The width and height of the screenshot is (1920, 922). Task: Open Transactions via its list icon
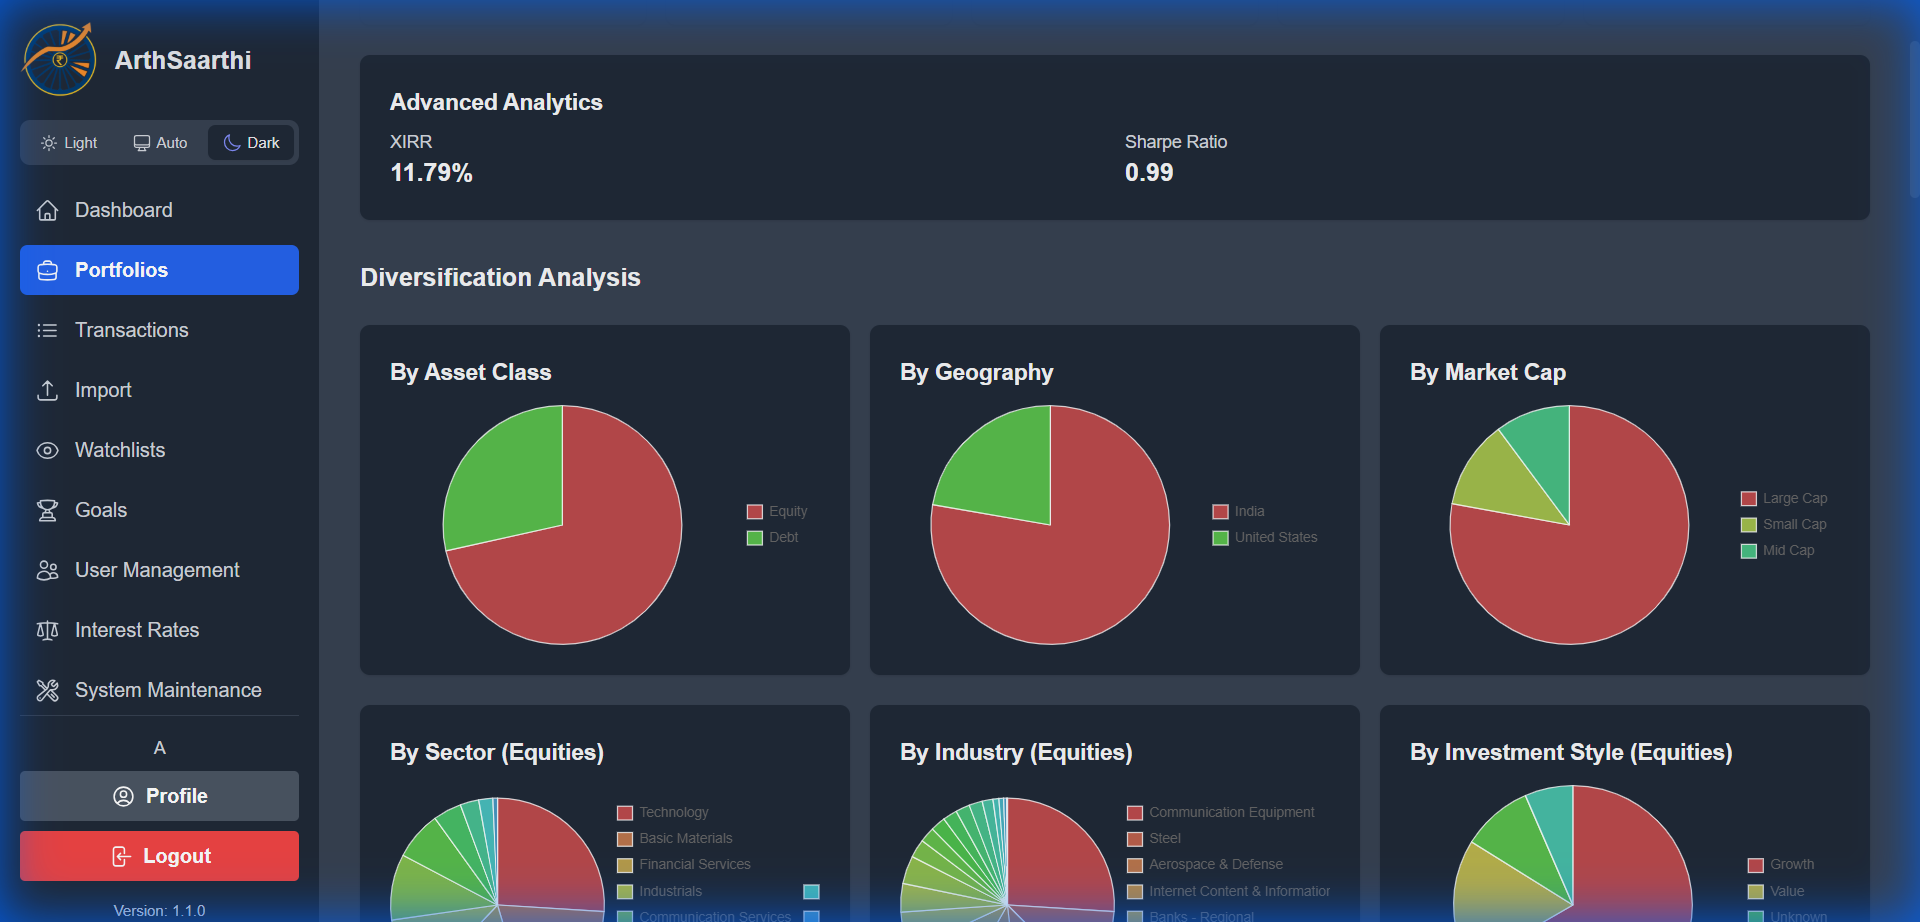[x=47, y=330]
